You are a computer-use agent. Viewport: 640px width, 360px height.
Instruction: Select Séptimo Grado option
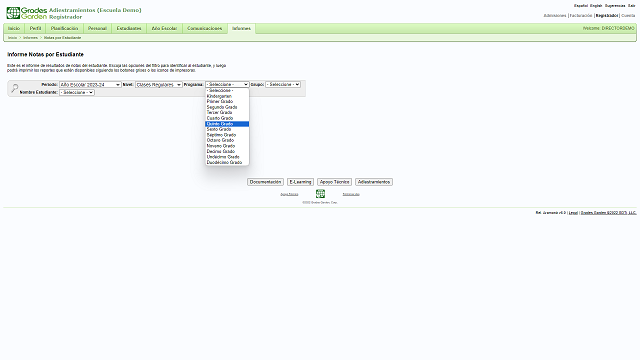click(x=227, y=135)
